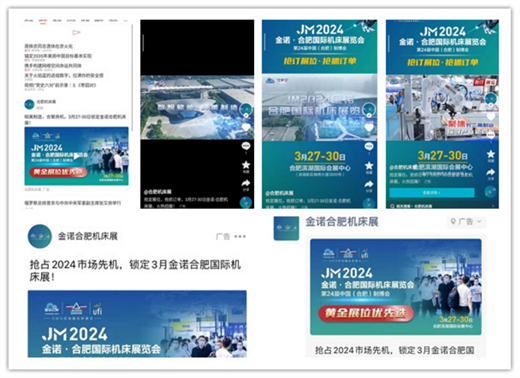Tap the account avatar on the robot arm video
The height and width of the screenshot is (378, 520).
point(491,99)
